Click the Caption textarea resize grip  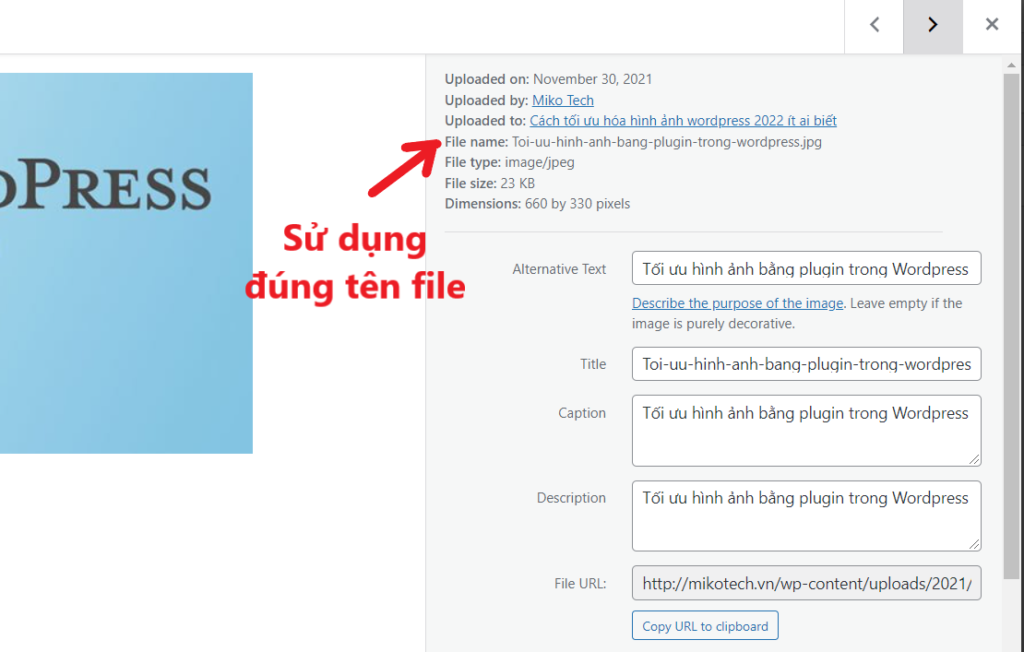[x=975, y=460]
